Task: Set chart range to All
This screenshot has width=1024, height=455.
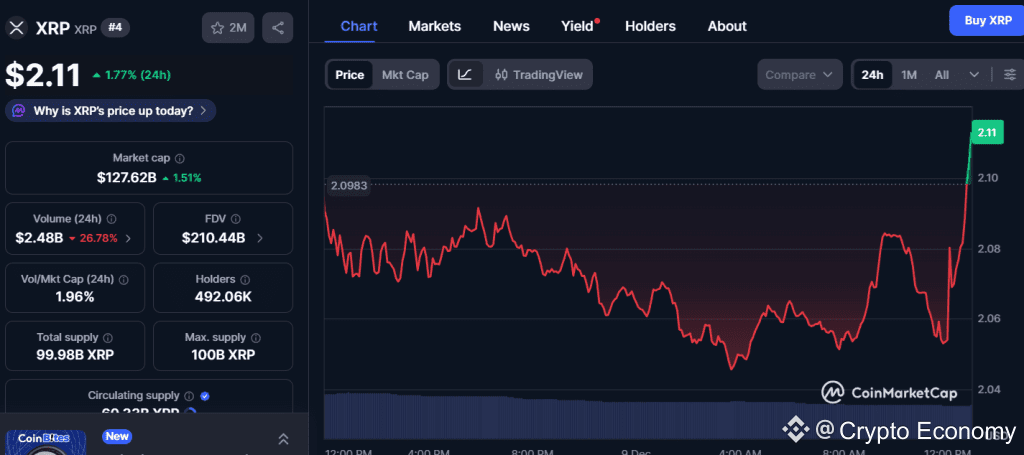Action: pos(941,74)
